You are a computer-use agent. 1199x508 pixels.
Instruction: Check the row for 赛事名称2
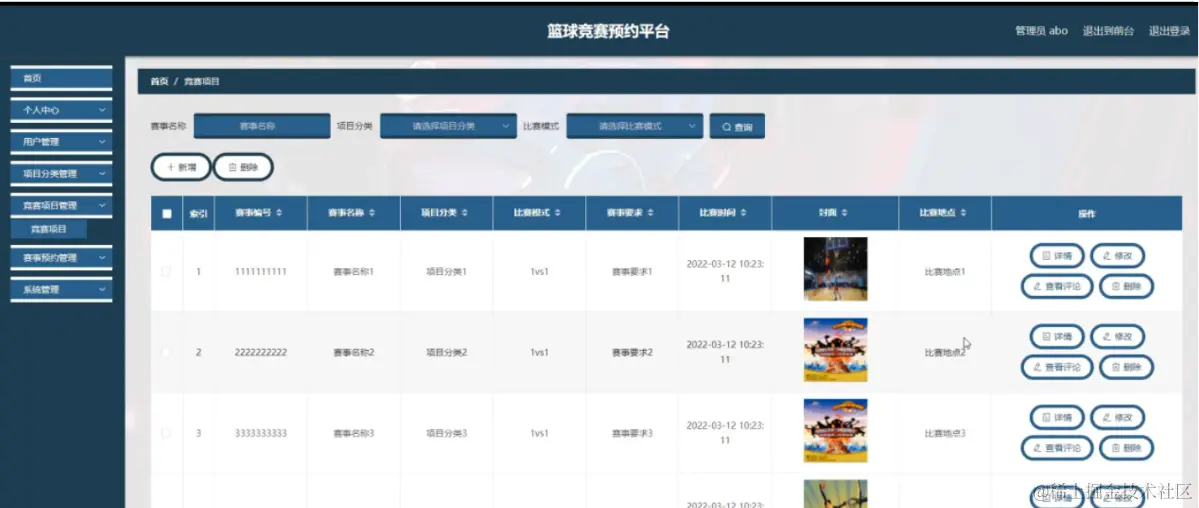166,353
